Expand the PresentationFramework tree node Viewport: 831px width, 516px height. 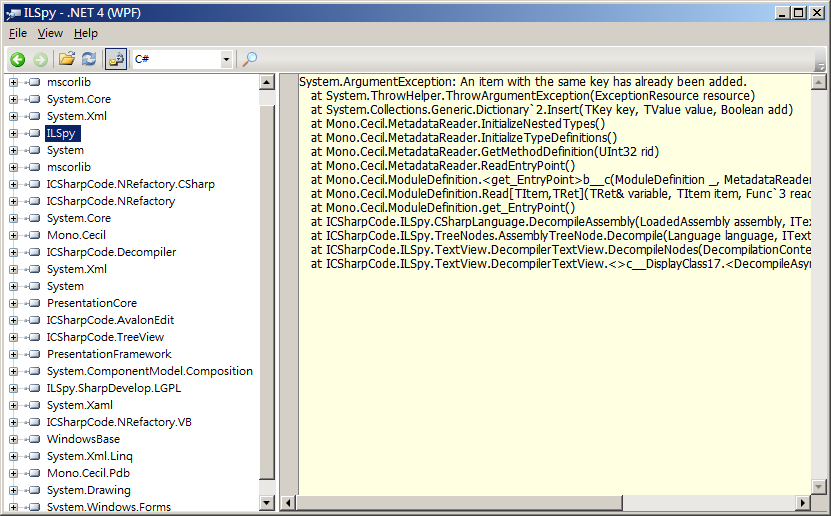tap(14, 354)
